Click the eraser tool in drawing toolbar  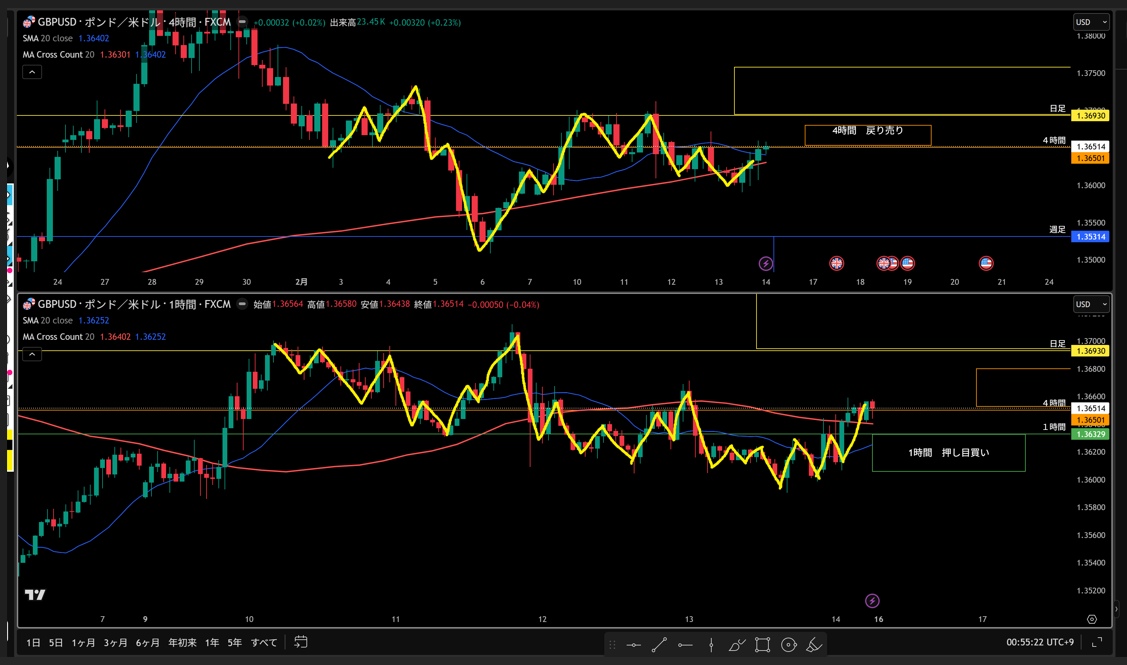point(814,645)
